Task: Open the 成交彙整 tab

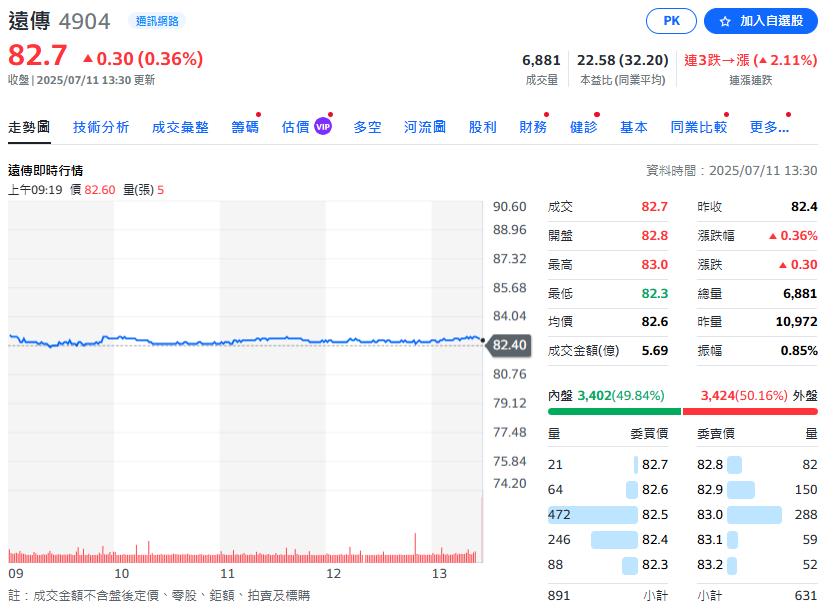Action: click(180, 127)
